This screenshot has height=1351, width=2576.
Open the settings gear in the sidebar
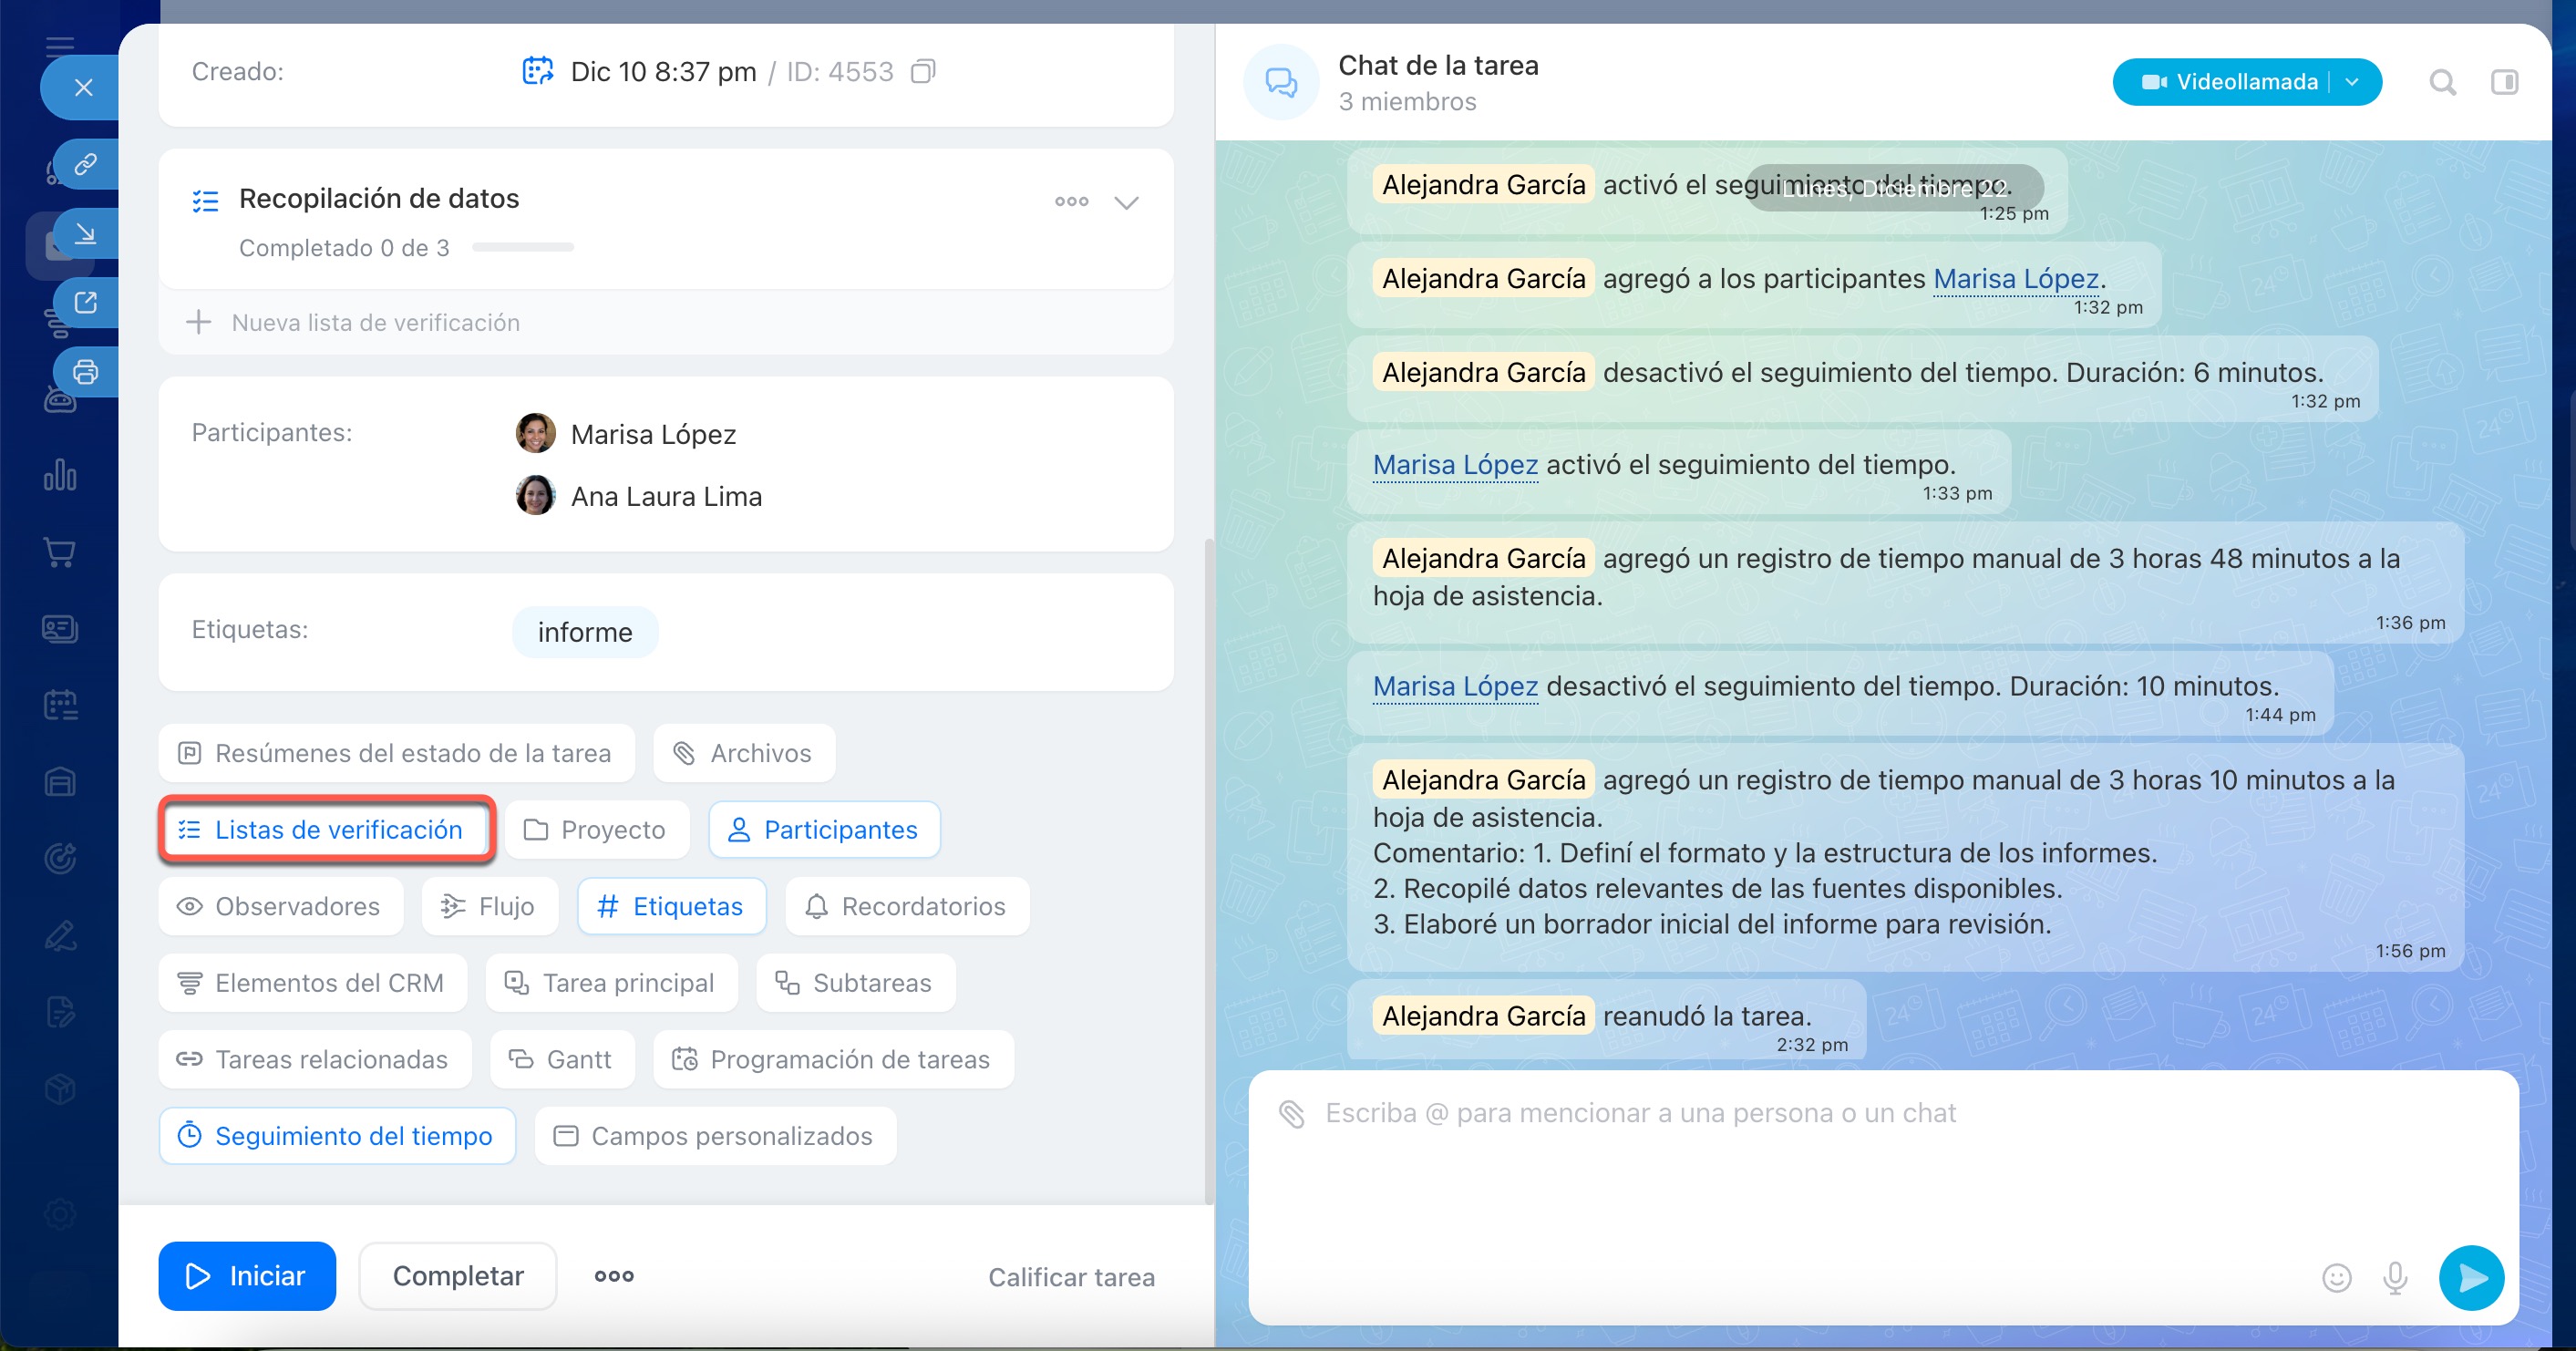pyautogui.click(x=60, y=1214)
